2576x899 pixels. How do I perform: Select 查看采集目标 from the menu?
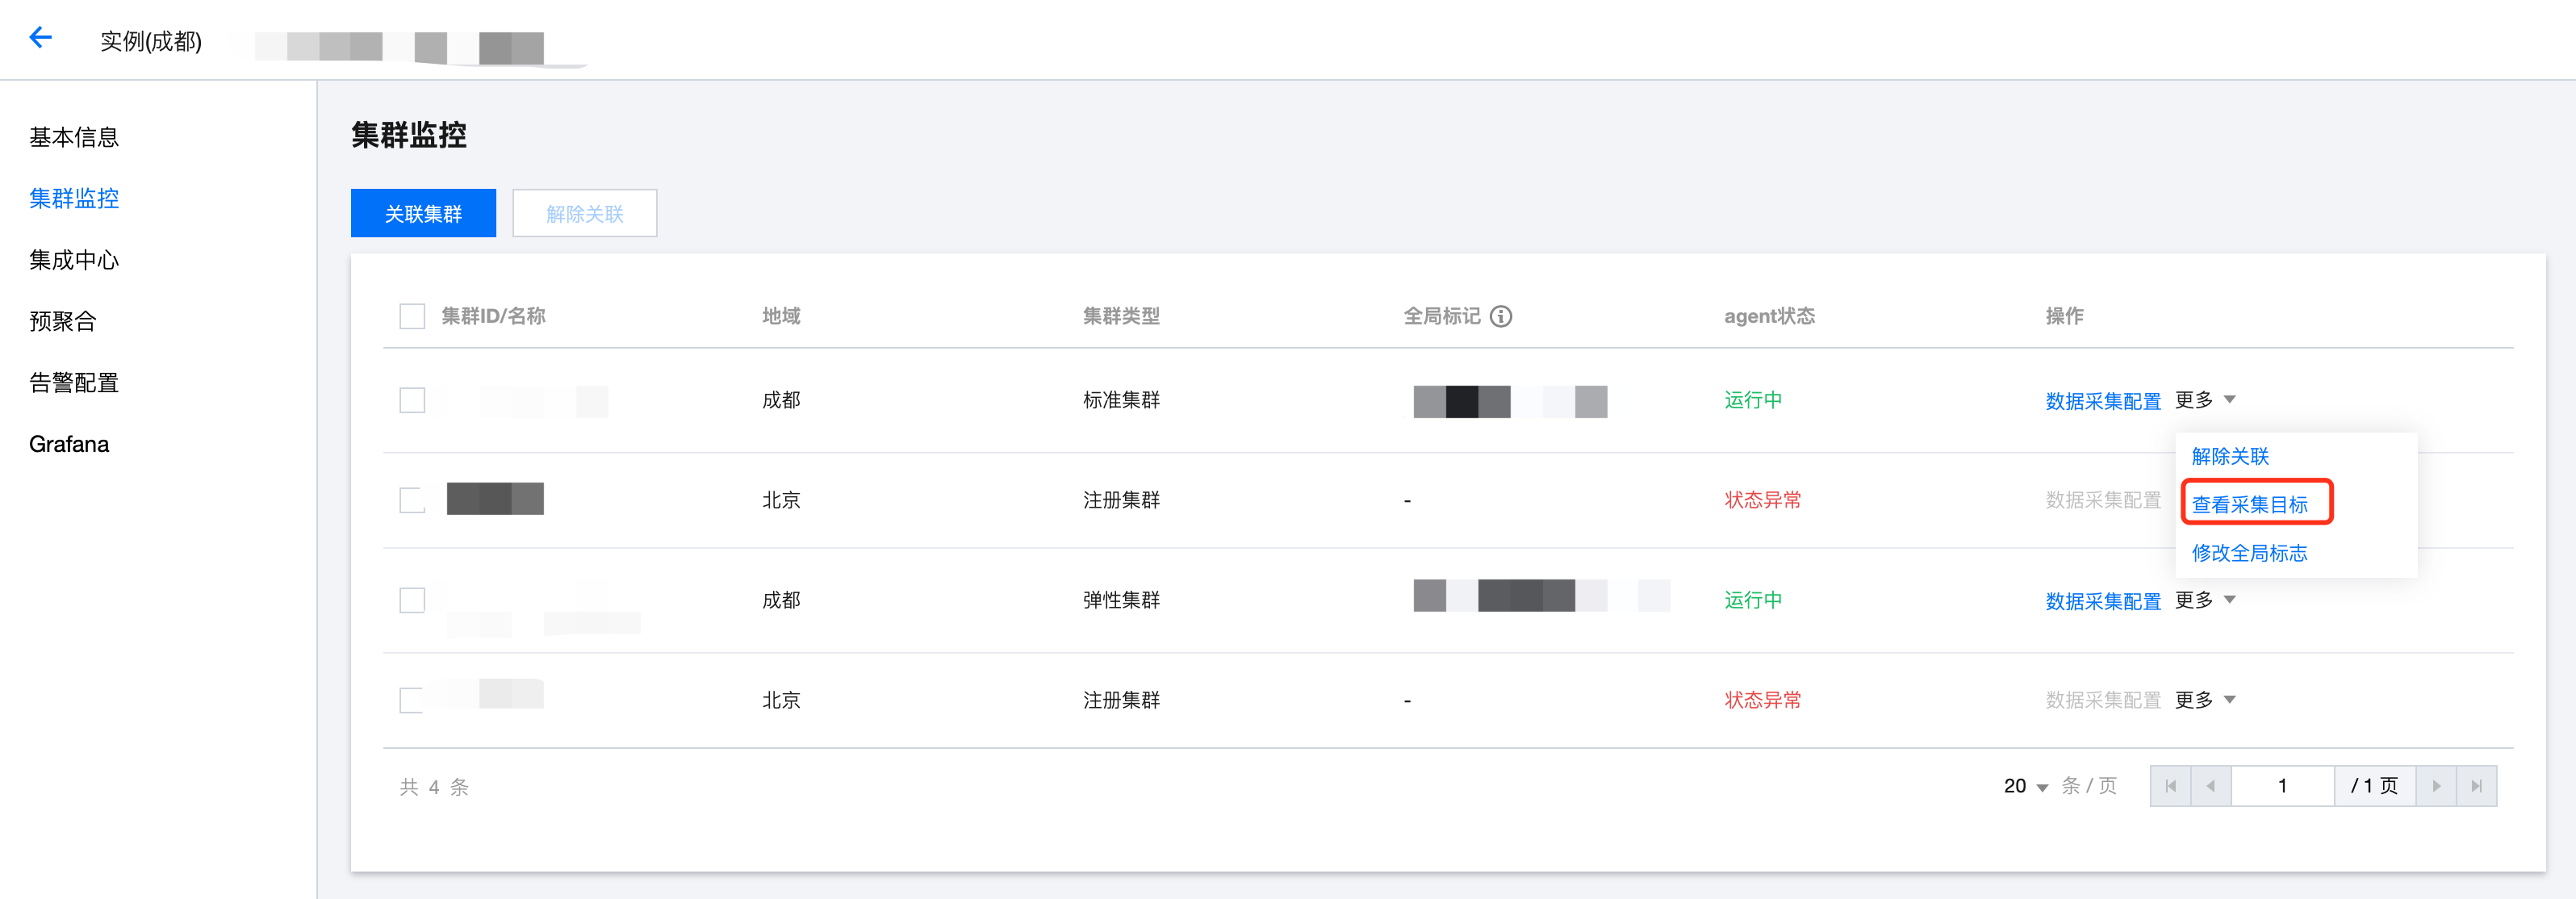coord(2249,505)
